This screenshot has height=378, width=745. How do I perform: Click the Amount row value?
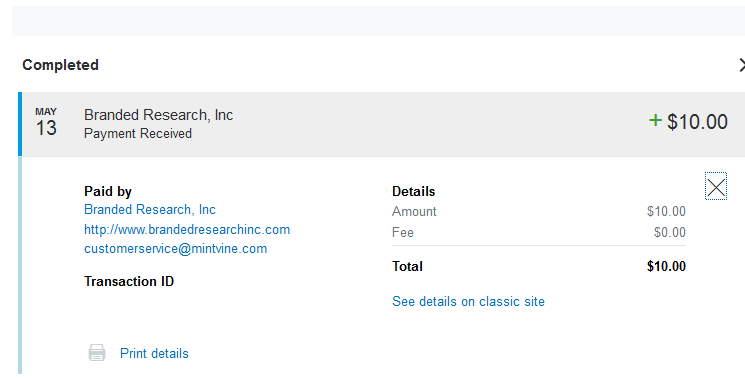pyautogui.click(x=666, y=211)
